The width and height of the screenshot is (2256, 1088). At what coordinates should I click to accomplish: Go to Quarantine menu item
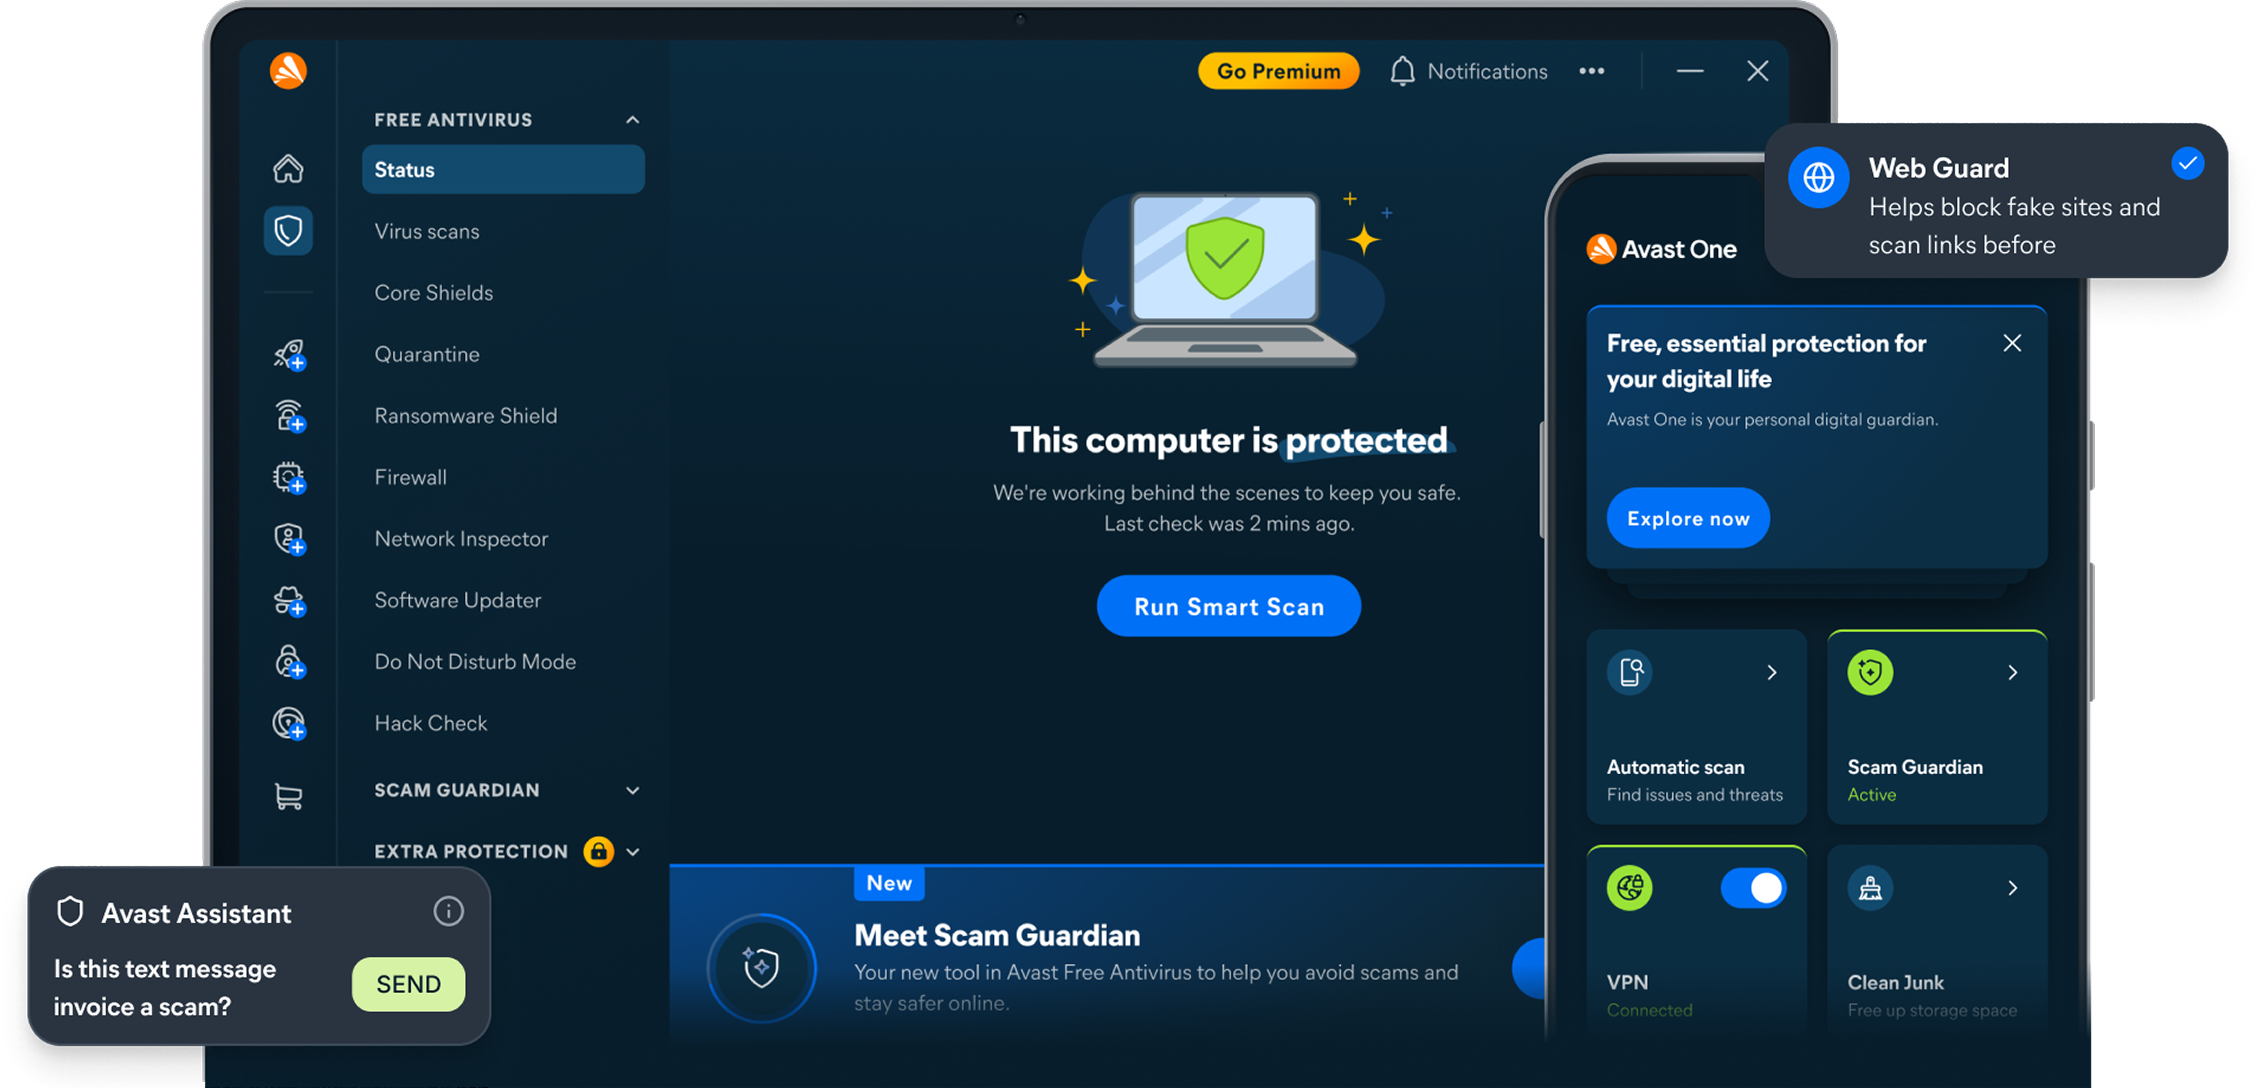tap(427, 354)
